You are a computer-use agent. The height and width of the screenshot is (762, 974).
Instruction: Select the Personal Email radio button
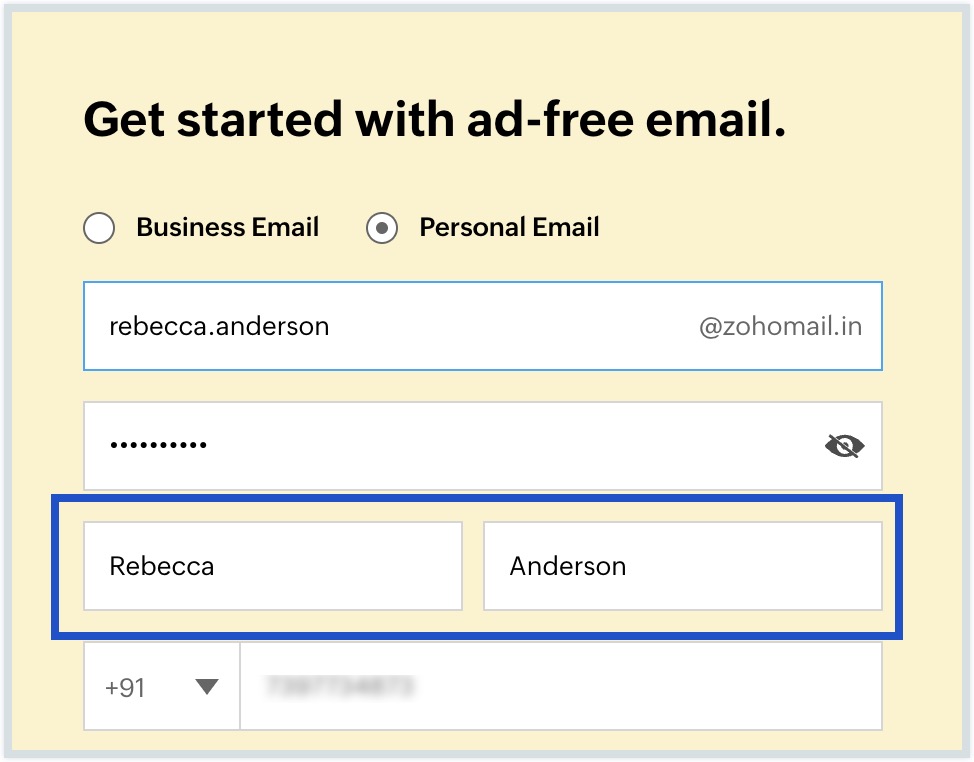click(x=381, y=228)
